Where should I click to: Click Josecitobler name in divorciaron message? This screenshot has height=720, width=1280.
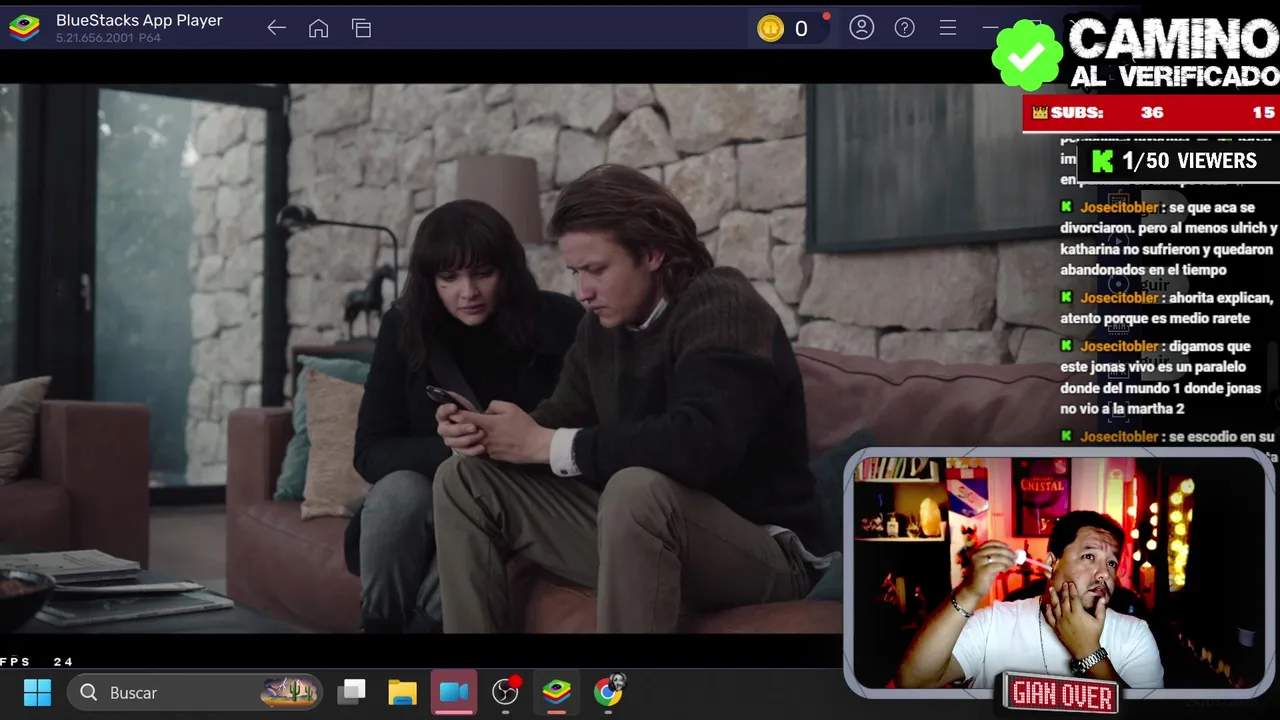tap(1119, 207)
